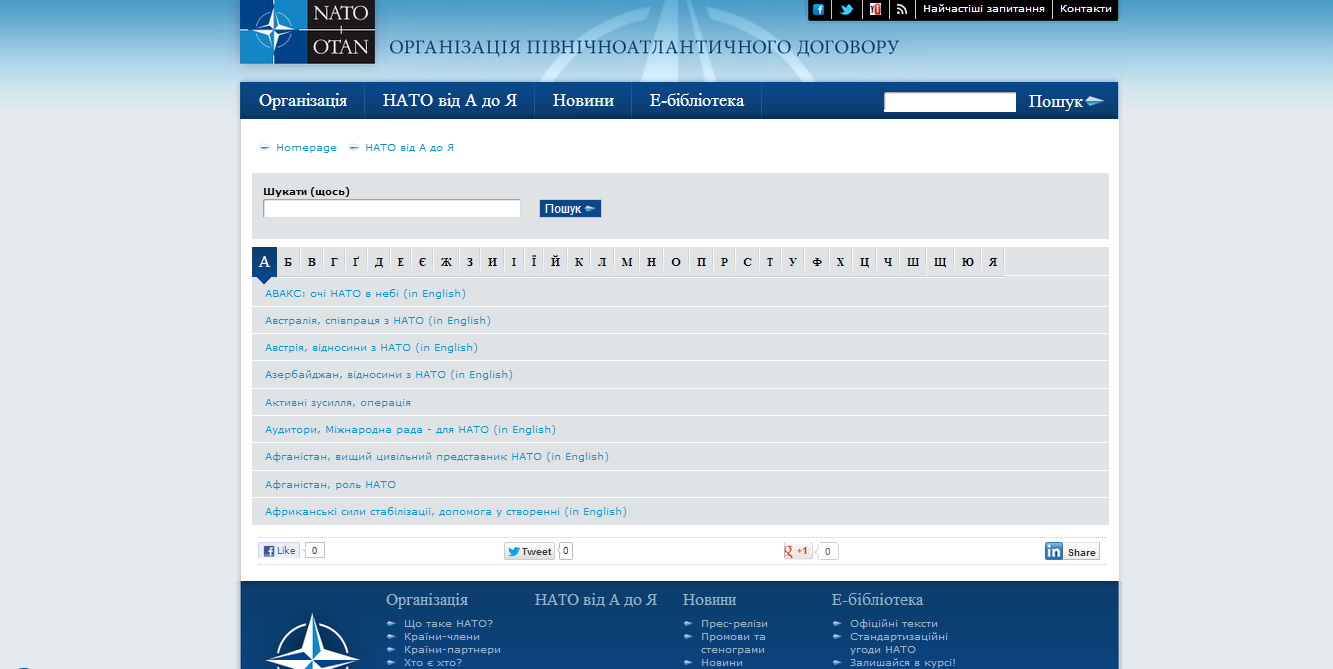Open the RSS feed icon
1333x669 pixels.
click(x=902, y=9)
